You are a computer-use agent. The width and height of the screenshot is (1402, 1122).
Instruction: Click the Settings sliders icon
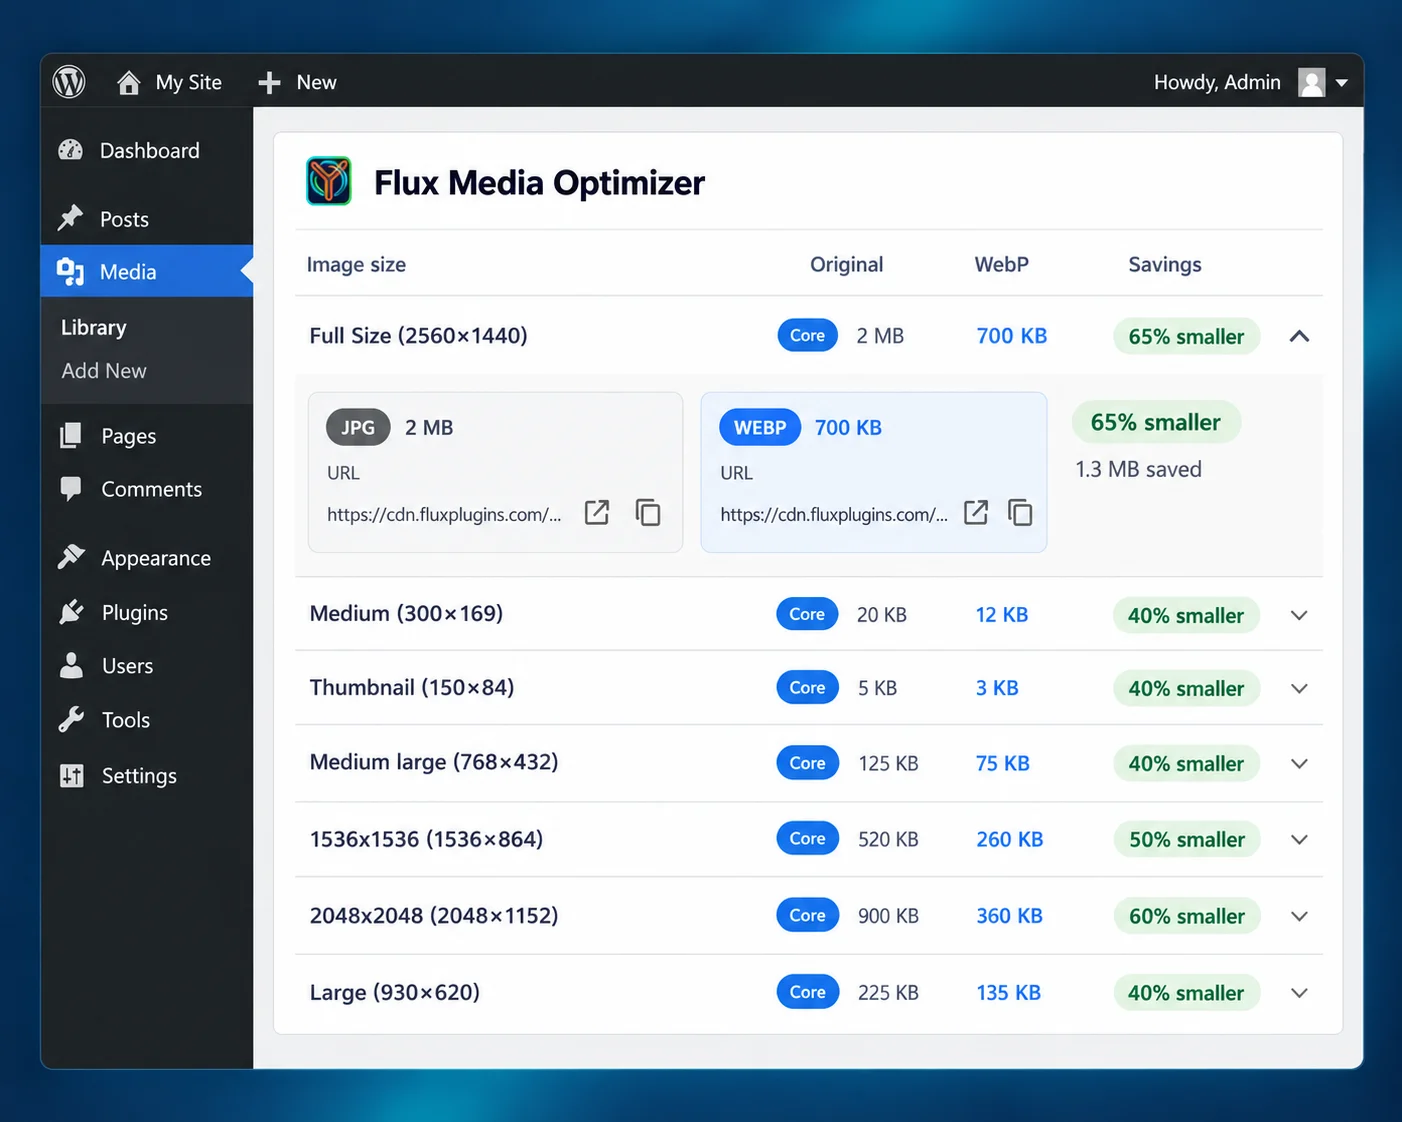click(x=72, y=775)
